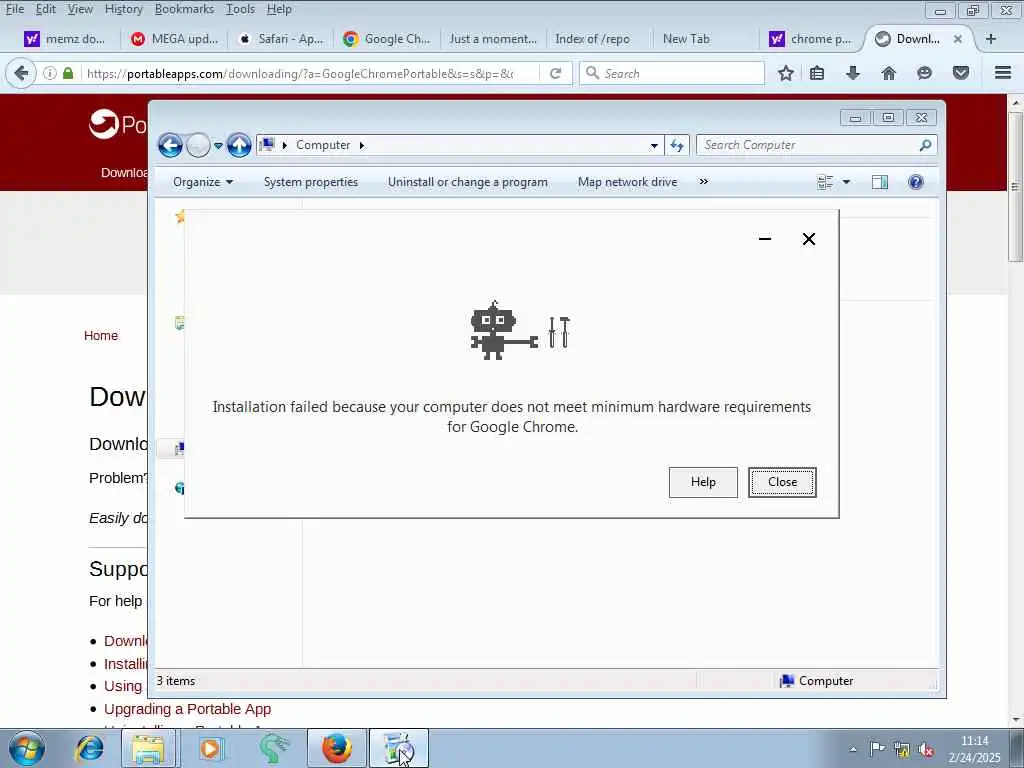
Task: Expand Explorer address bar history dropdown
Action: 654,146
